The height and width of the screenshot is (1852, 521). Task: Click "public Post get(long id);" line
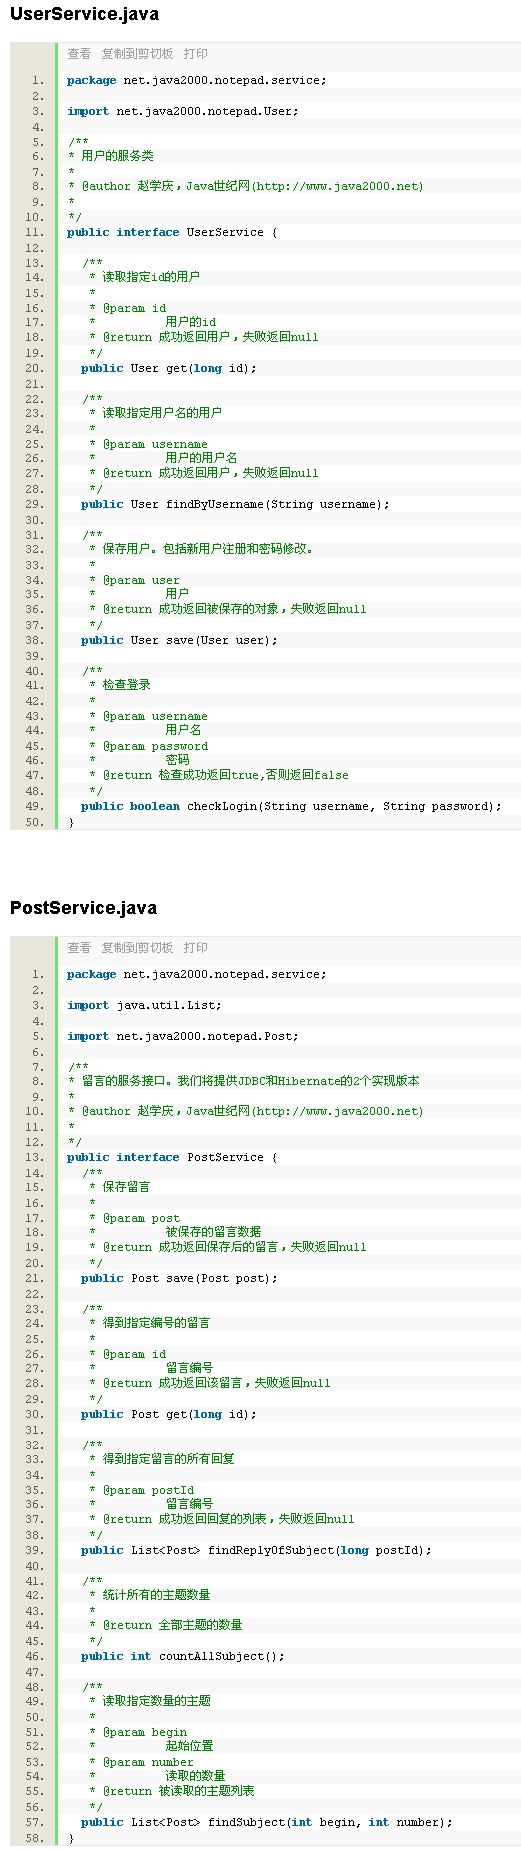[x=169, y=1414]
